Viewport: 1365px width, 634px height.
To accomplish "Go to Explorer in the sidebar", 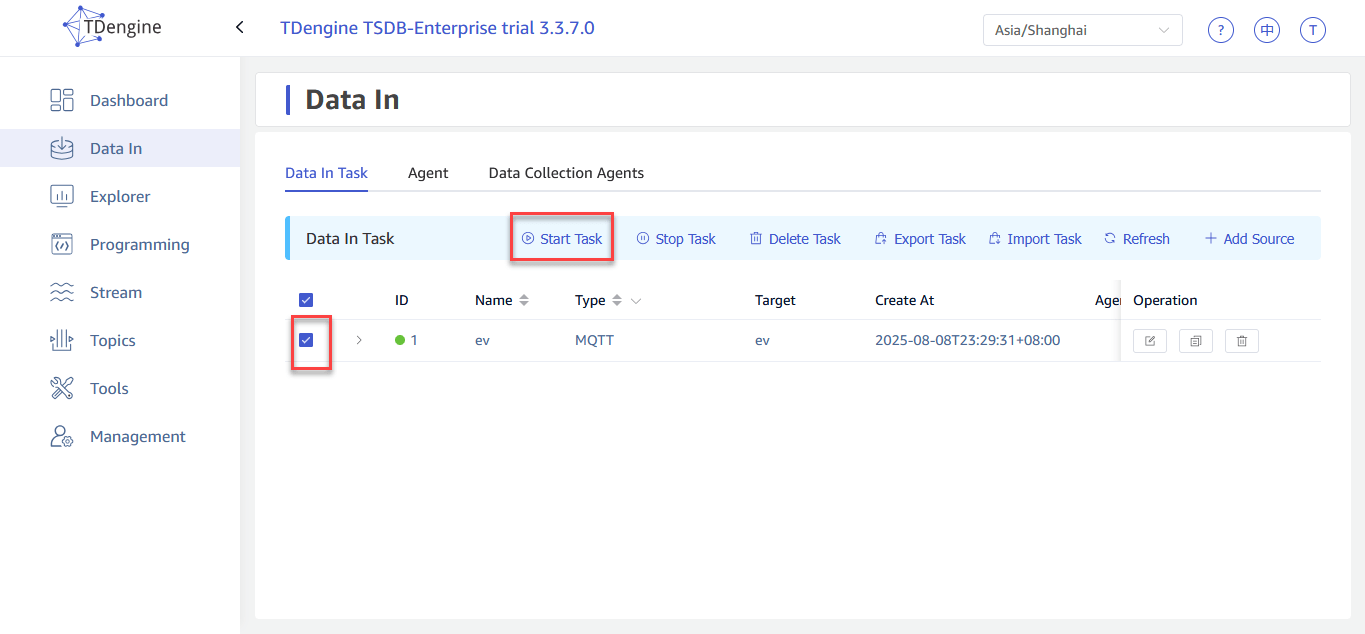I will [119, 197].
